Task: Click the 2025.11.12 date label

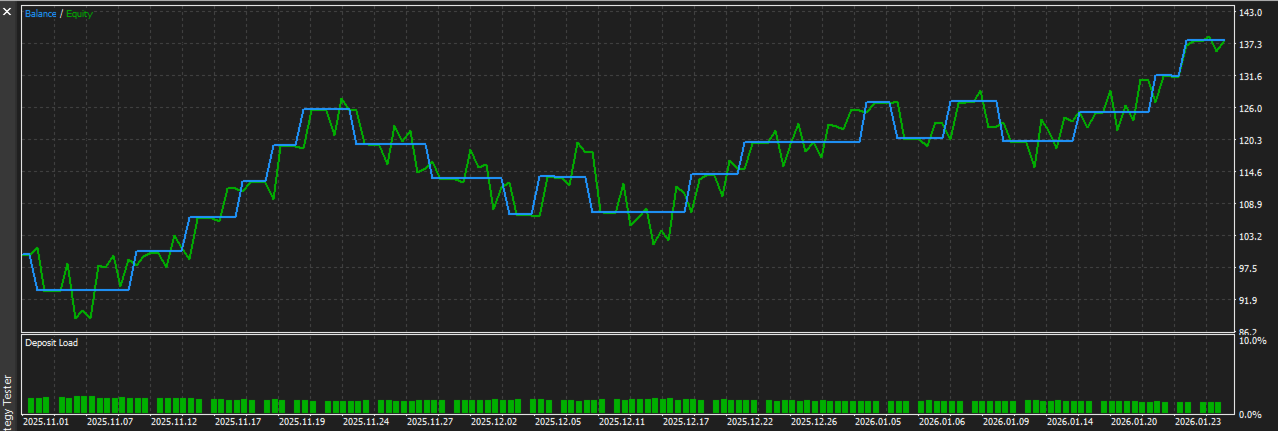Action: point(174,422)
